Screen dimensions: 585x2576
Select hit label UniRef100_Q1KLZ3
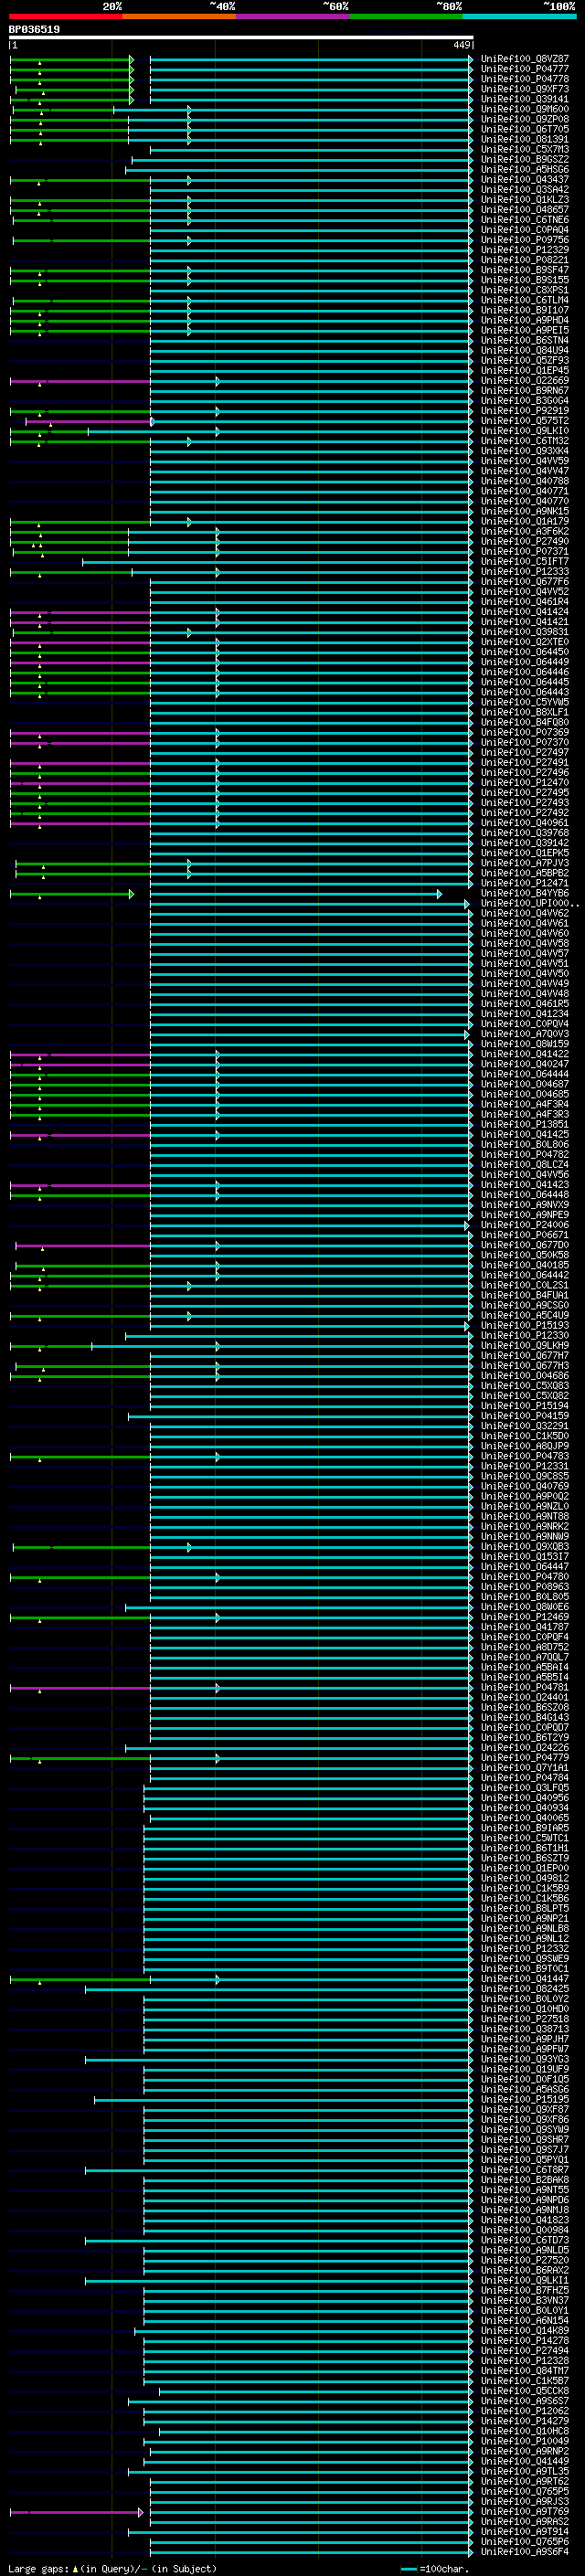coord(525,200)
